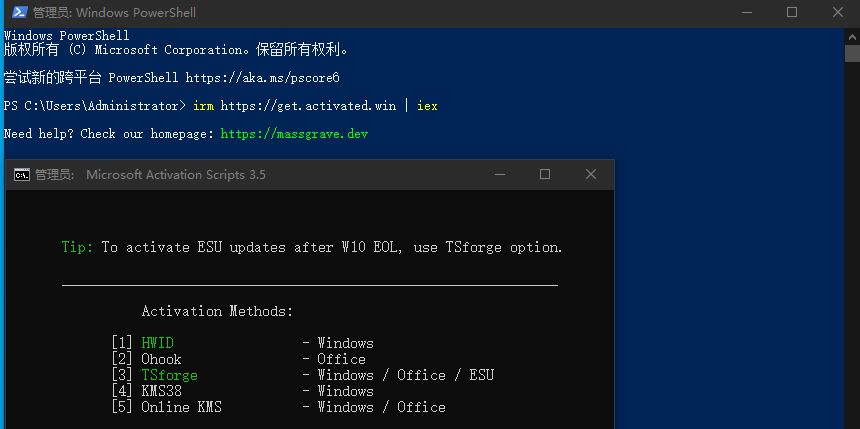Click the Windows PowerShell title bar text

coord(114,12)
